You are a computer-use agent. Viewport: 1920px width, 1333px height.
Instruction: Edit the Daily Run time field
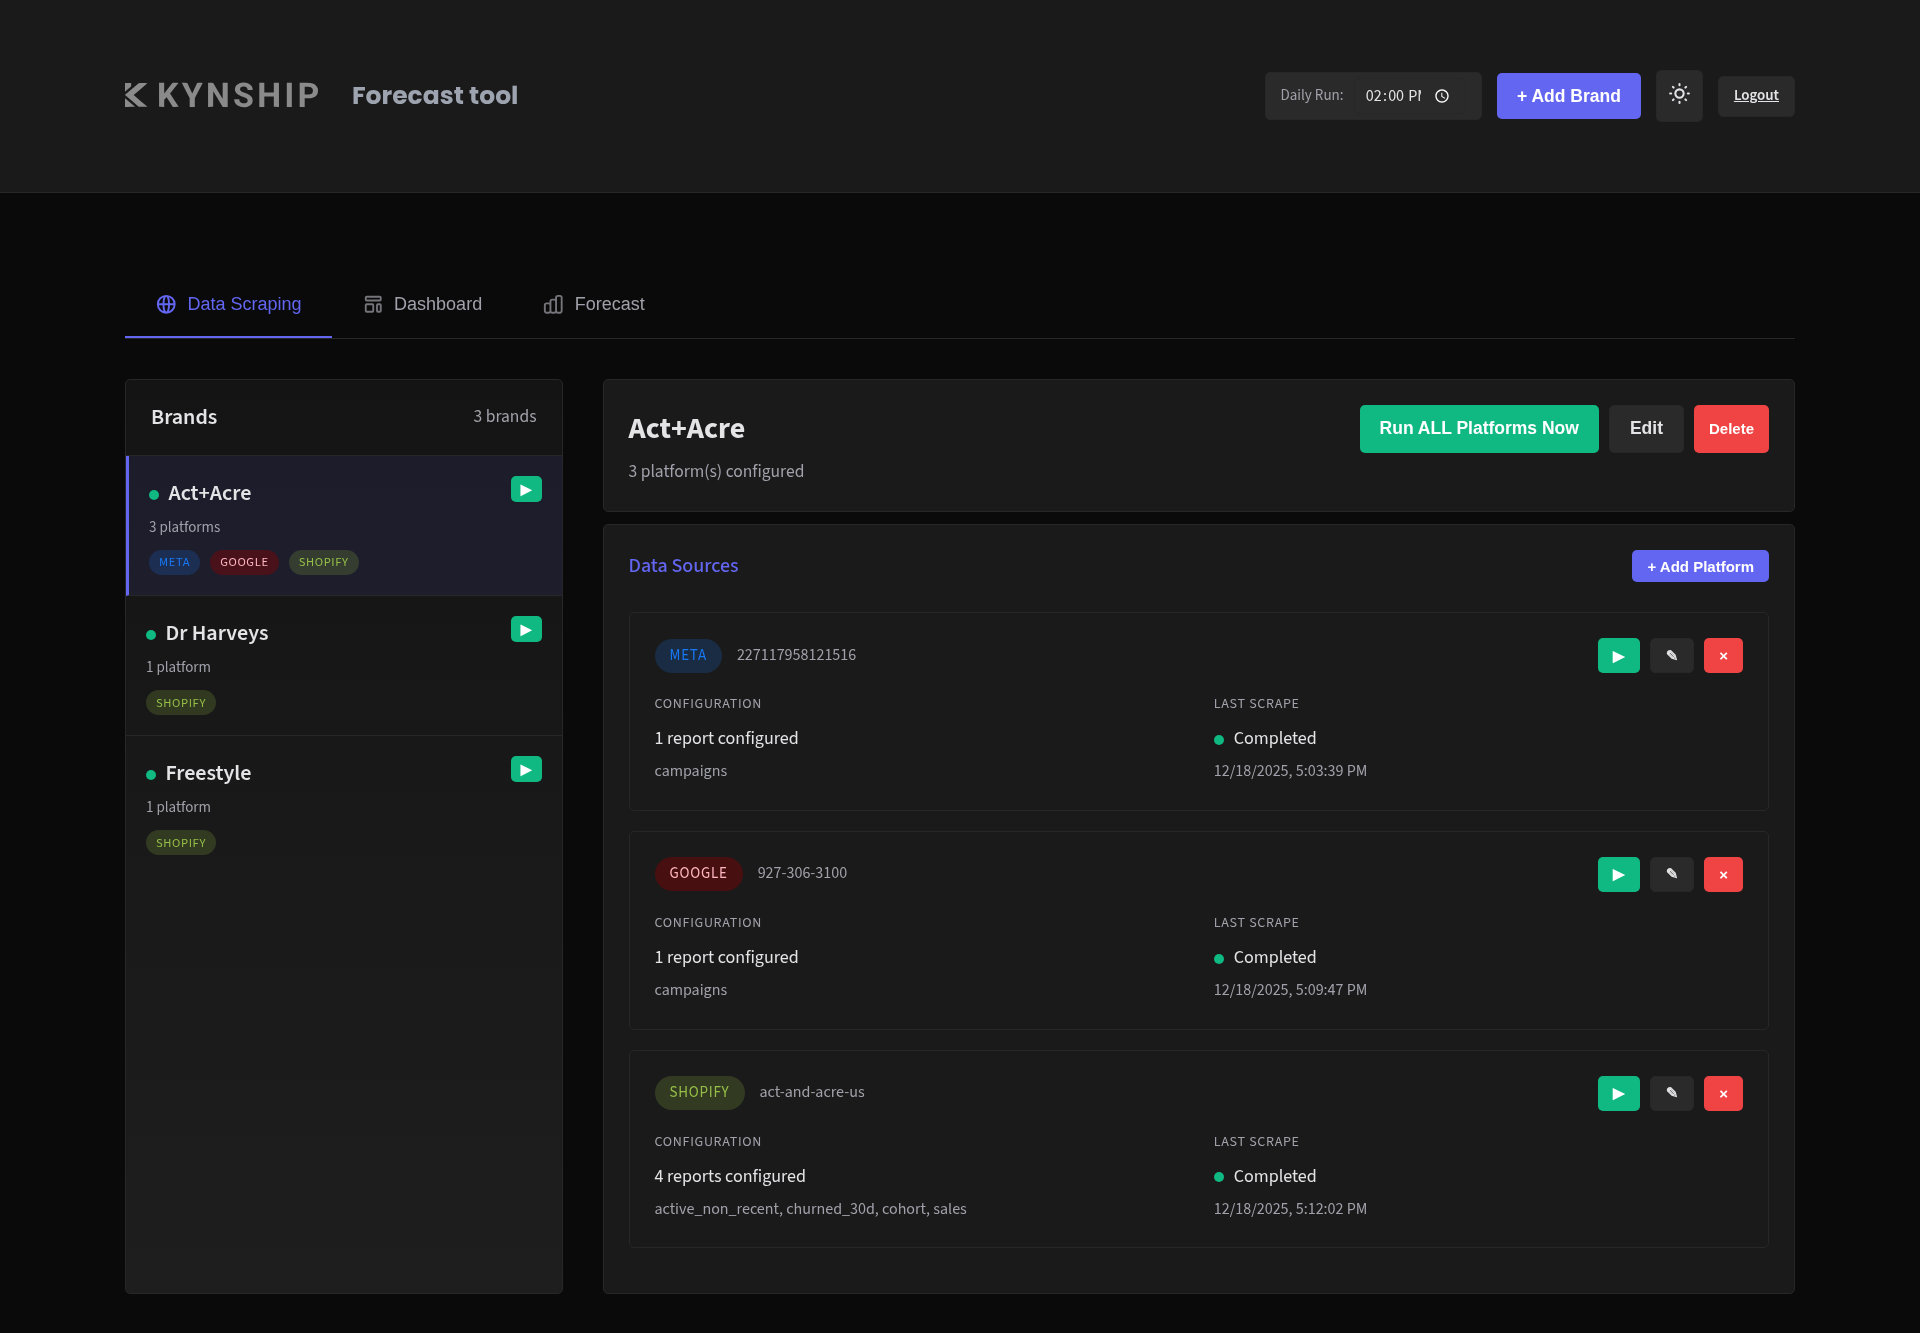(x=1395, y=95)
